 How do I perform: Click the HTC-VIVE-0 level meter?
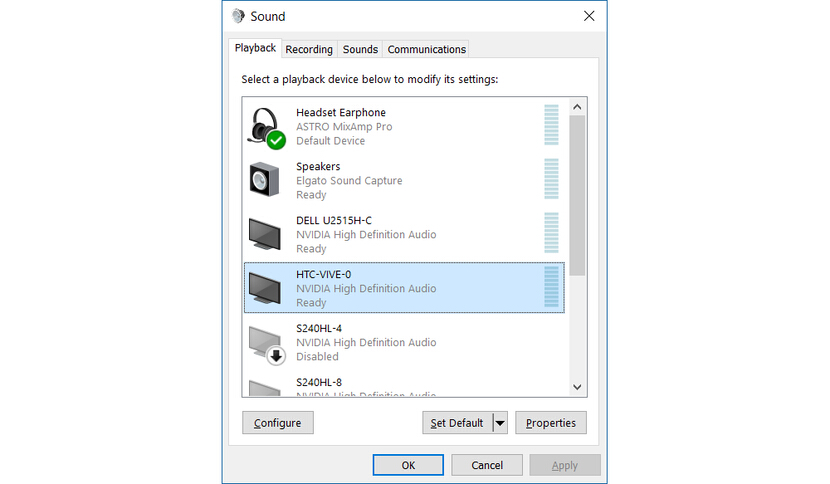551,287
